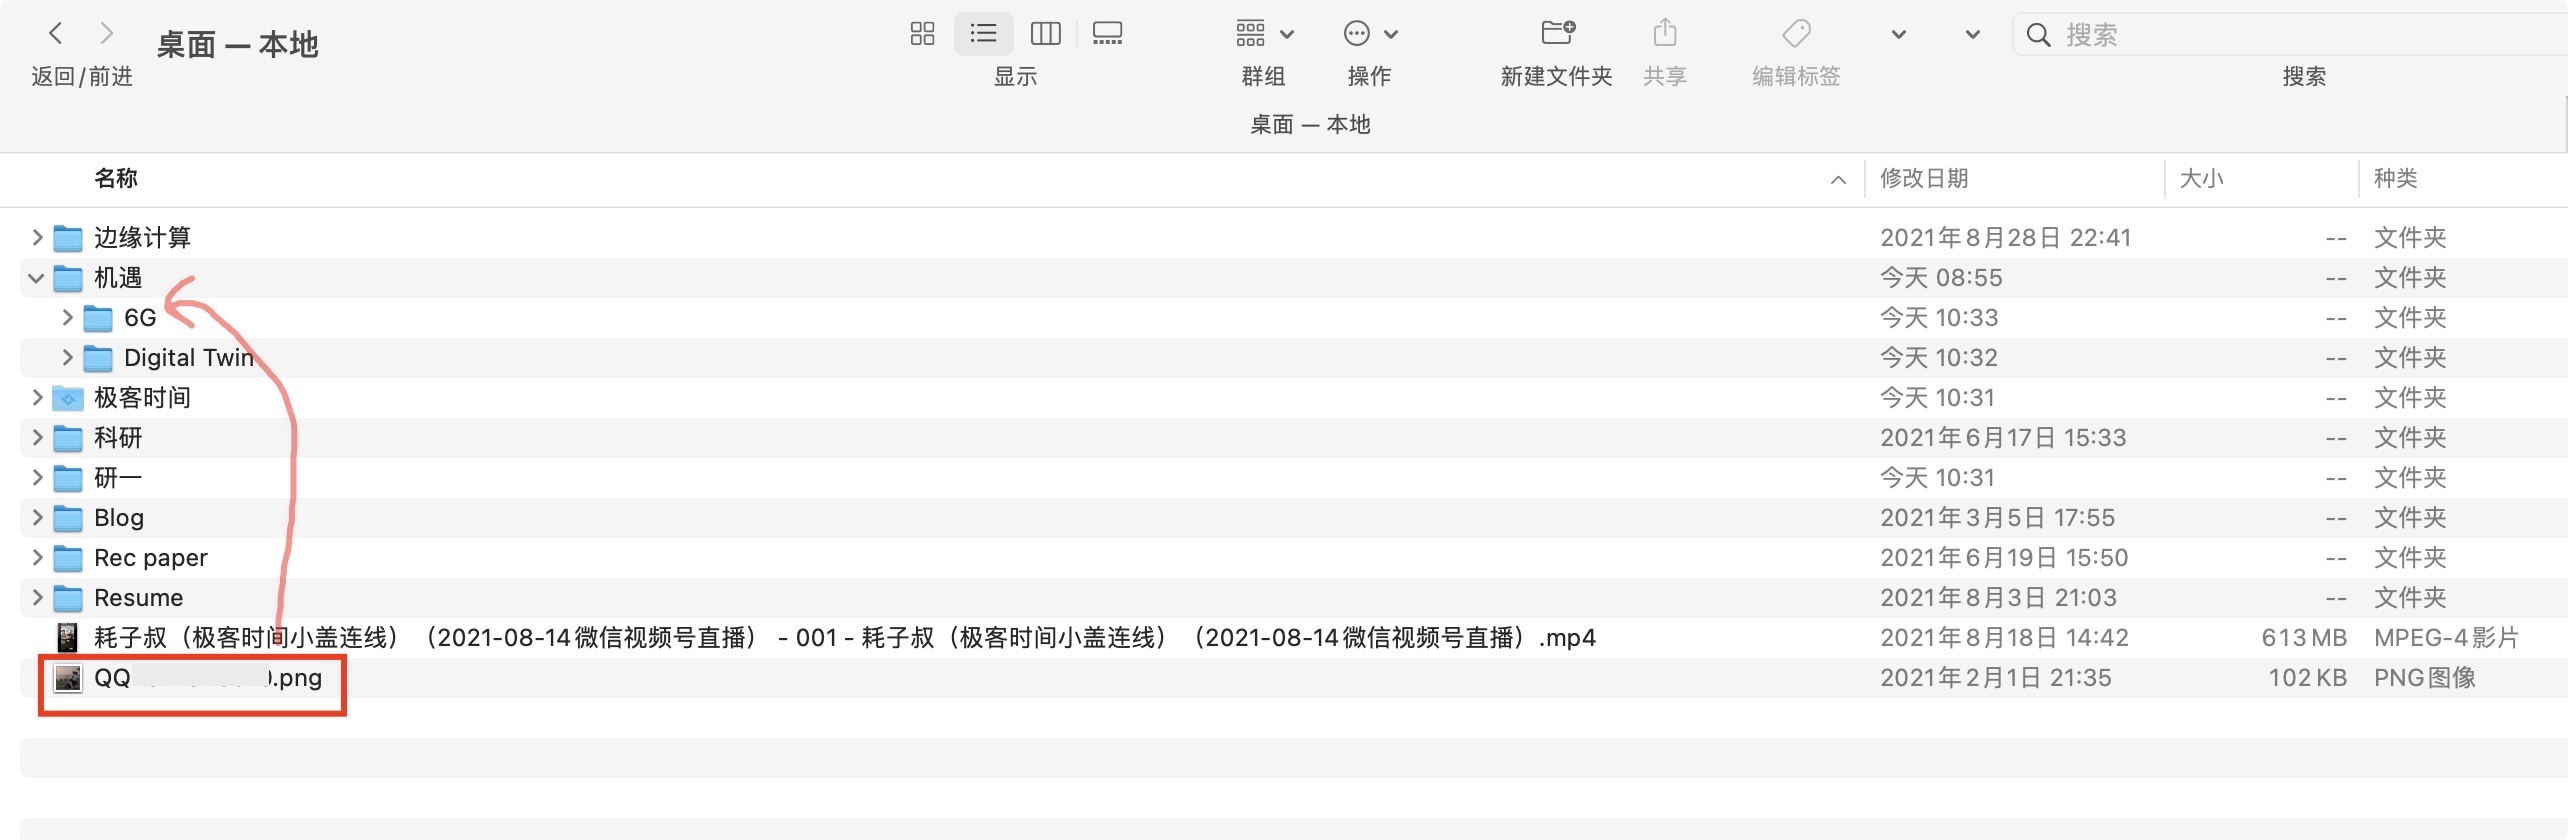The height and width of the screenshot is (840, 2568).
Task: Sort by the 修改日期 column header
Action: [1924, 179]
